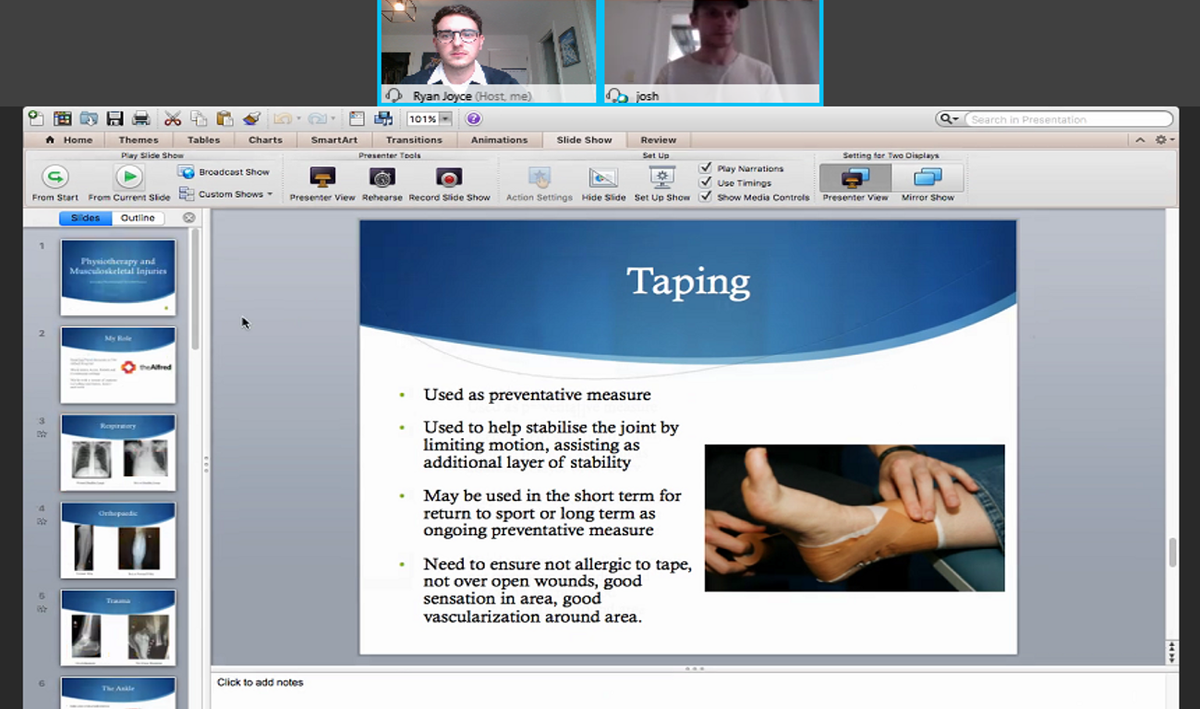Click the Print icon in toolbar
This screenshot has width=1200, height=709.
(x=141, y=118)
